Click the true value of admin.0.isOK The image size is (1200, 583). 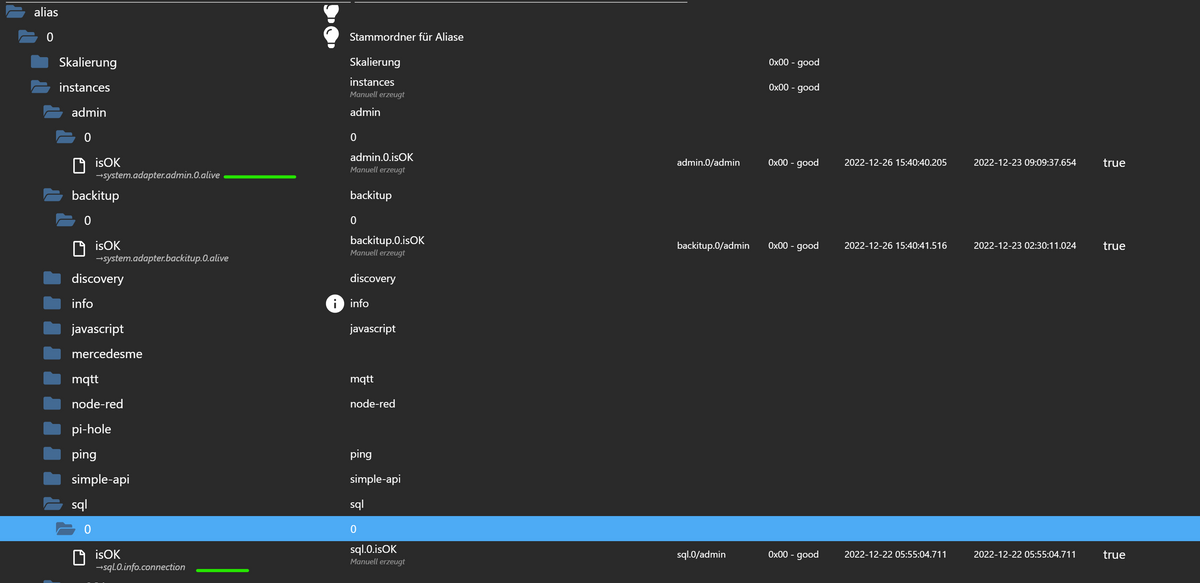coord(1114,163)
